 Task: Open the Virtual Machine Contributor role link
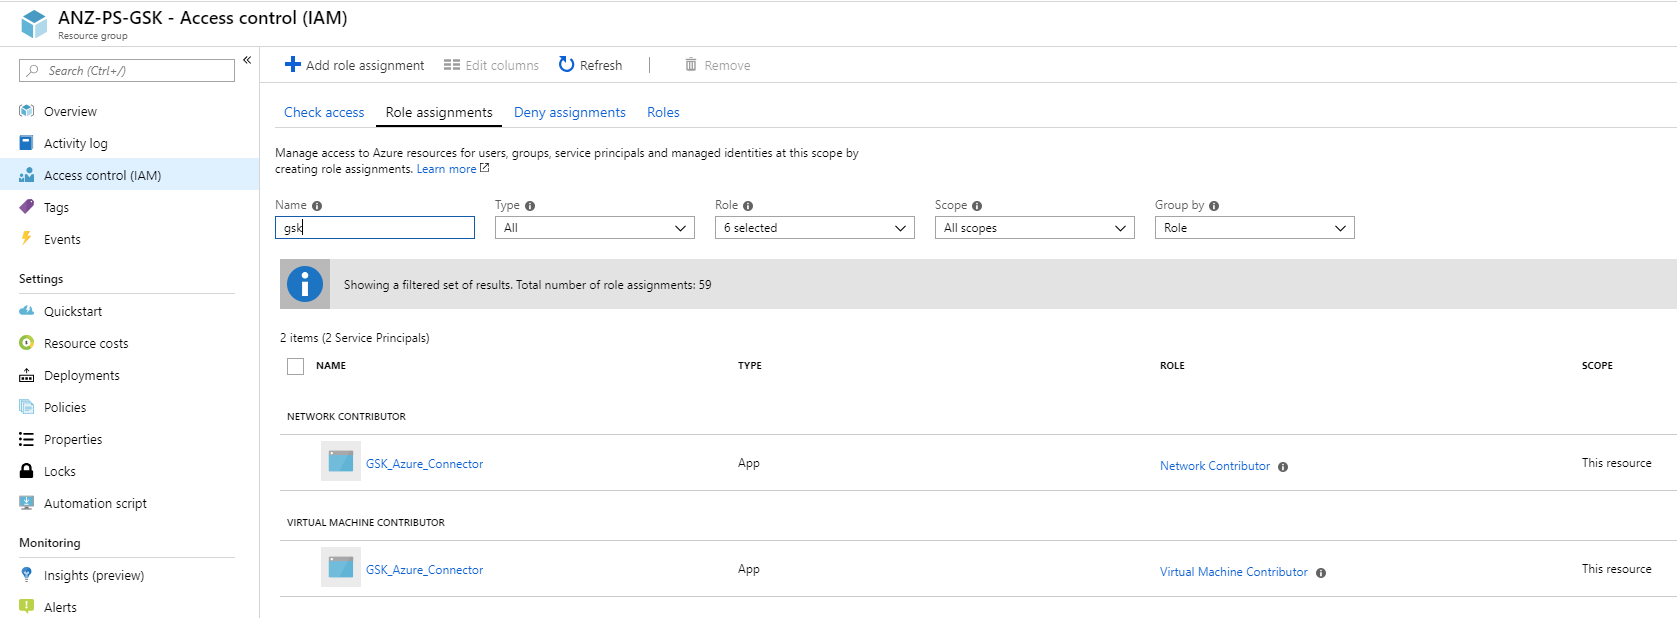[1234, 572]
